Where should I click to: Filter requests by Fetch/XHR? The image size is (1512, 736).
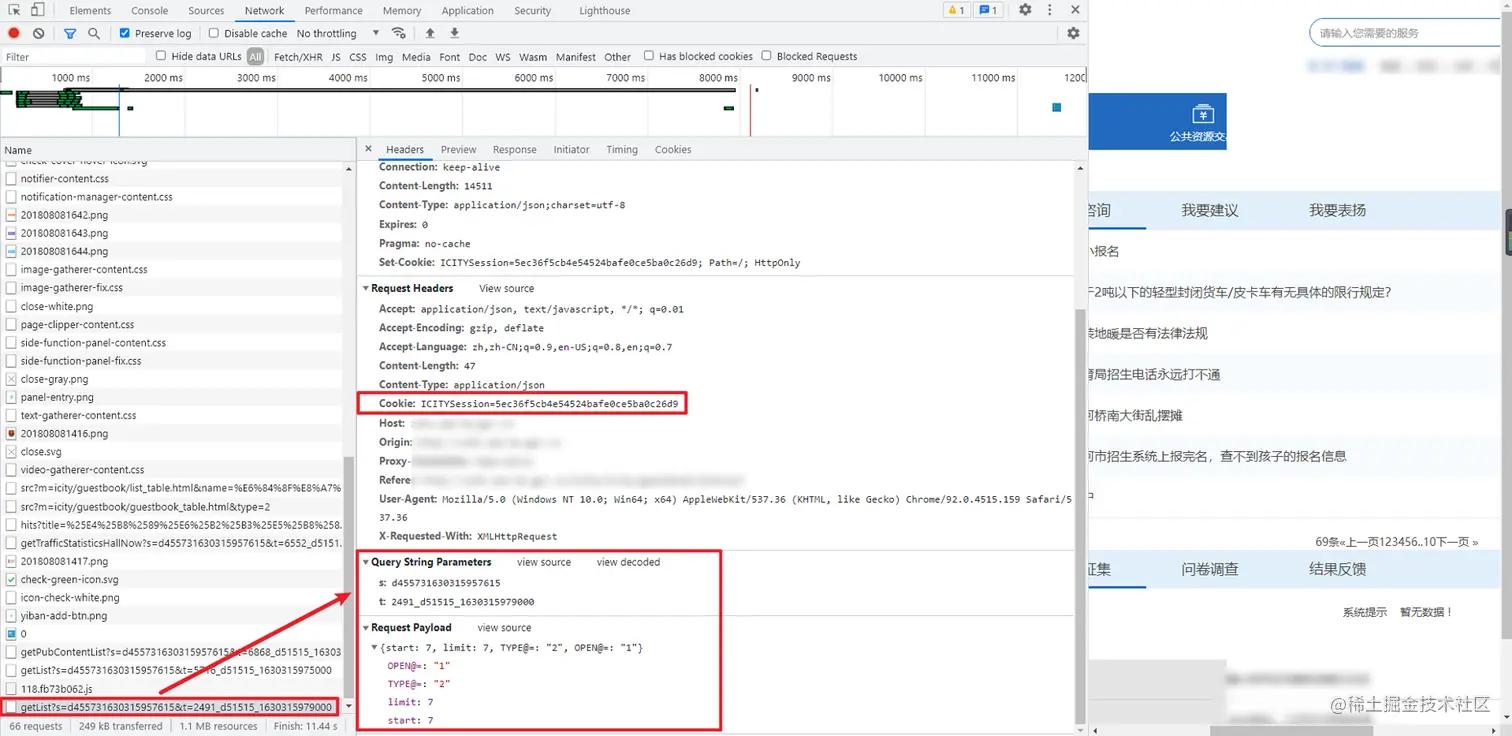(298, 57)
